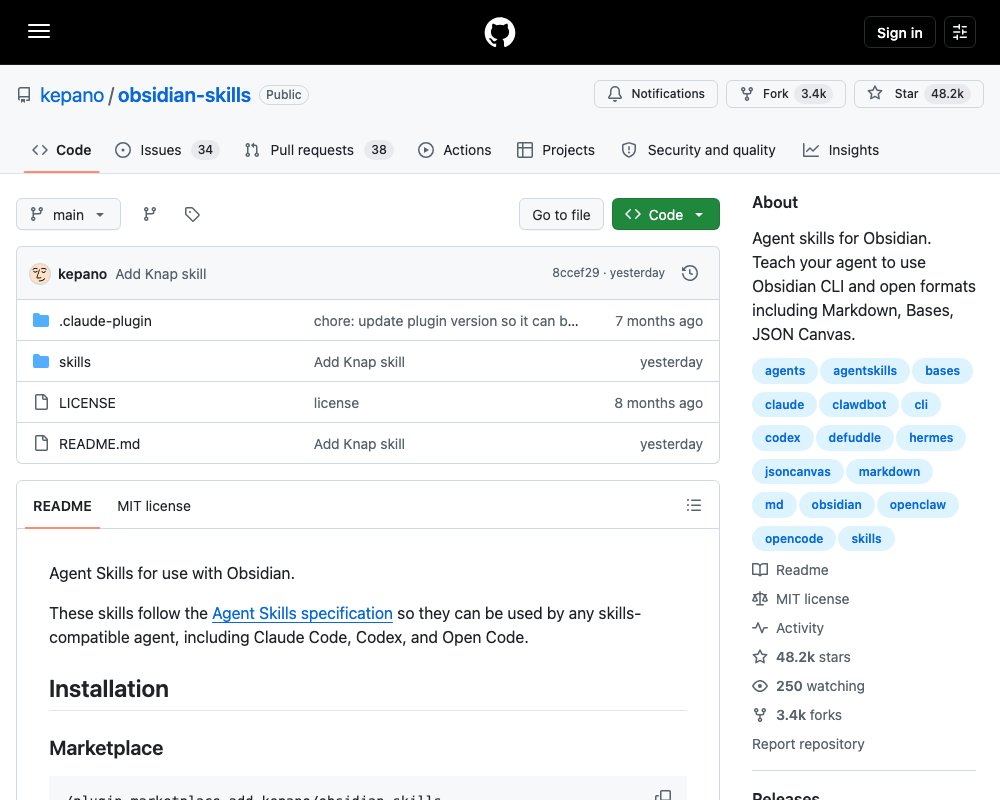The height and width of the screenshot is (800, 1000).
Task: Expand the main branch dropdown
Action: [x=68, y=214]
